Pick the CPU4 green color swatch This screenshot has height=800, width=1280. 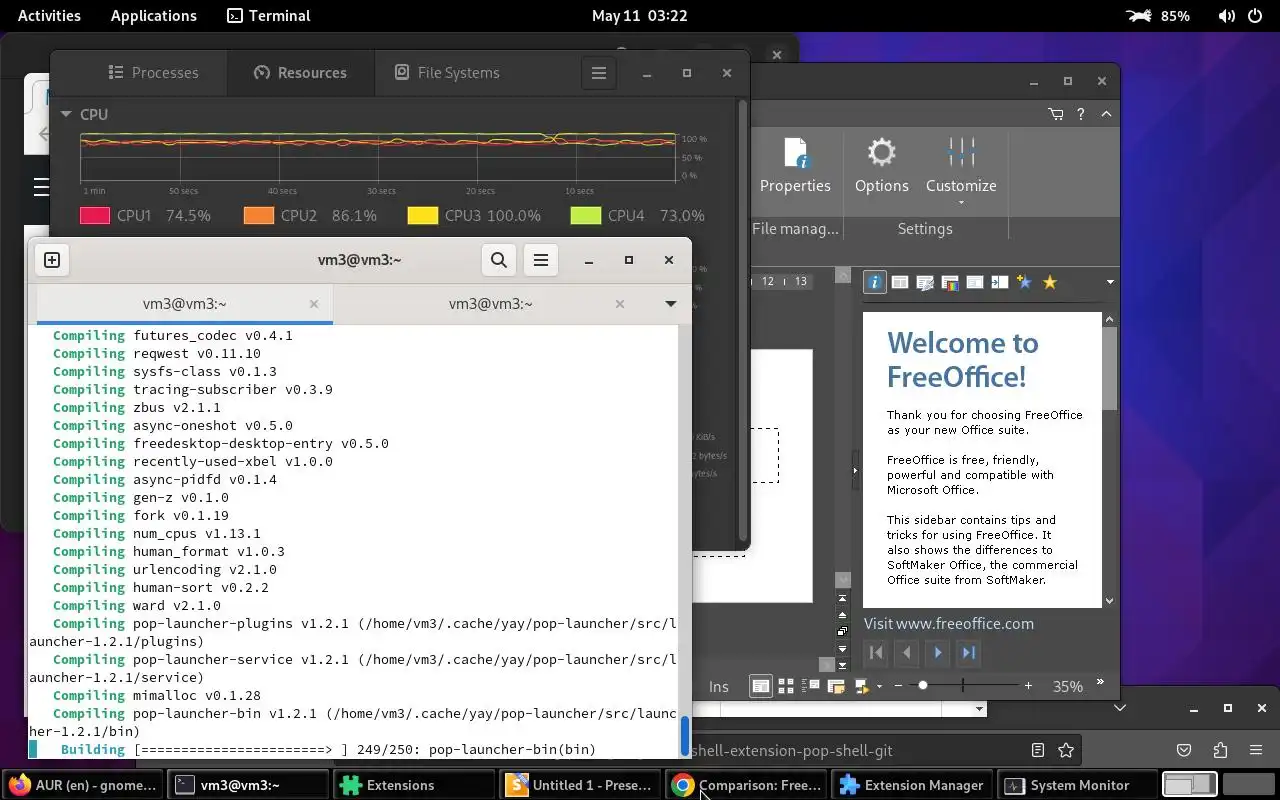coord(586,215)
